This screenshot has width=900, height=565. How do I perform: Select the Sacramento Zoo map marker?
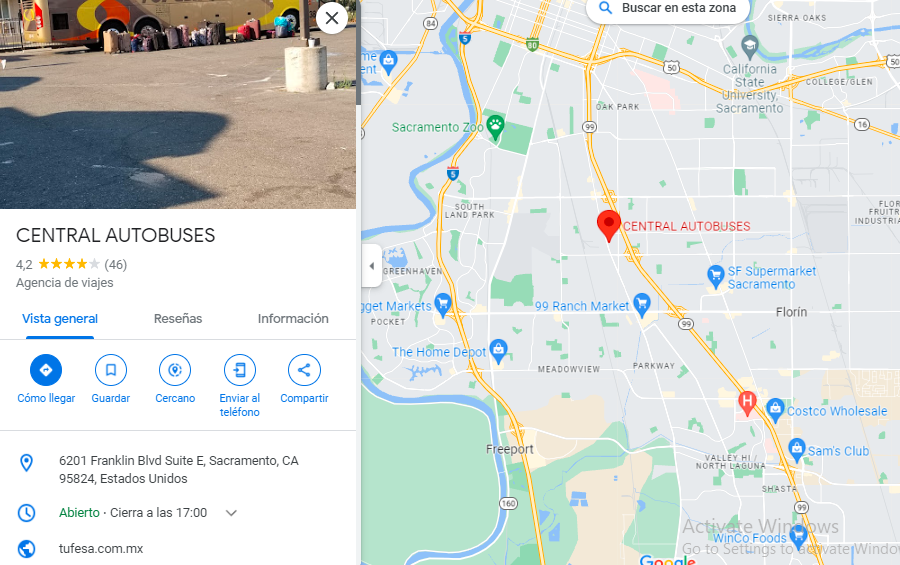click(495, 127)
